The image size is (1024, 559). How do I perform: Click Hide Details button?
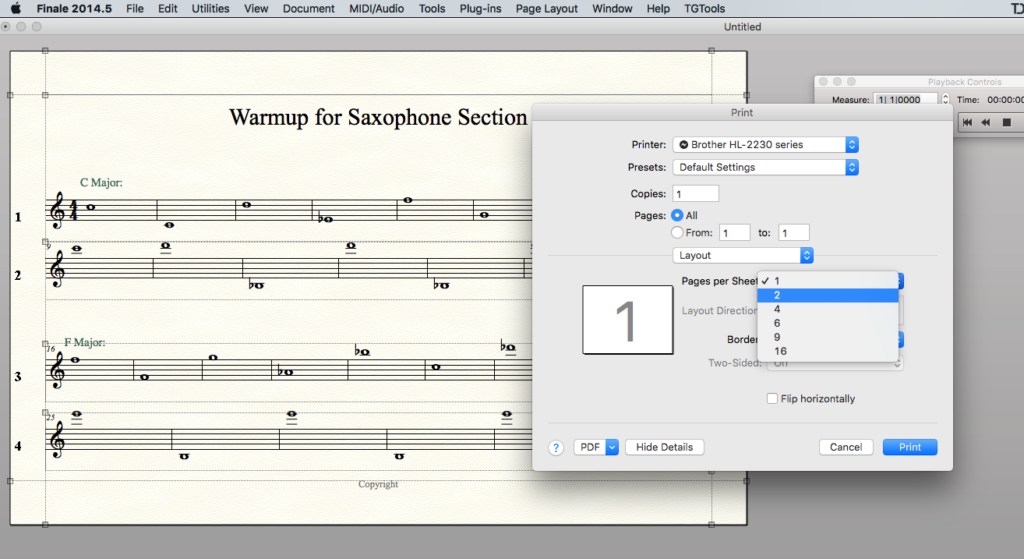point(664,447)
